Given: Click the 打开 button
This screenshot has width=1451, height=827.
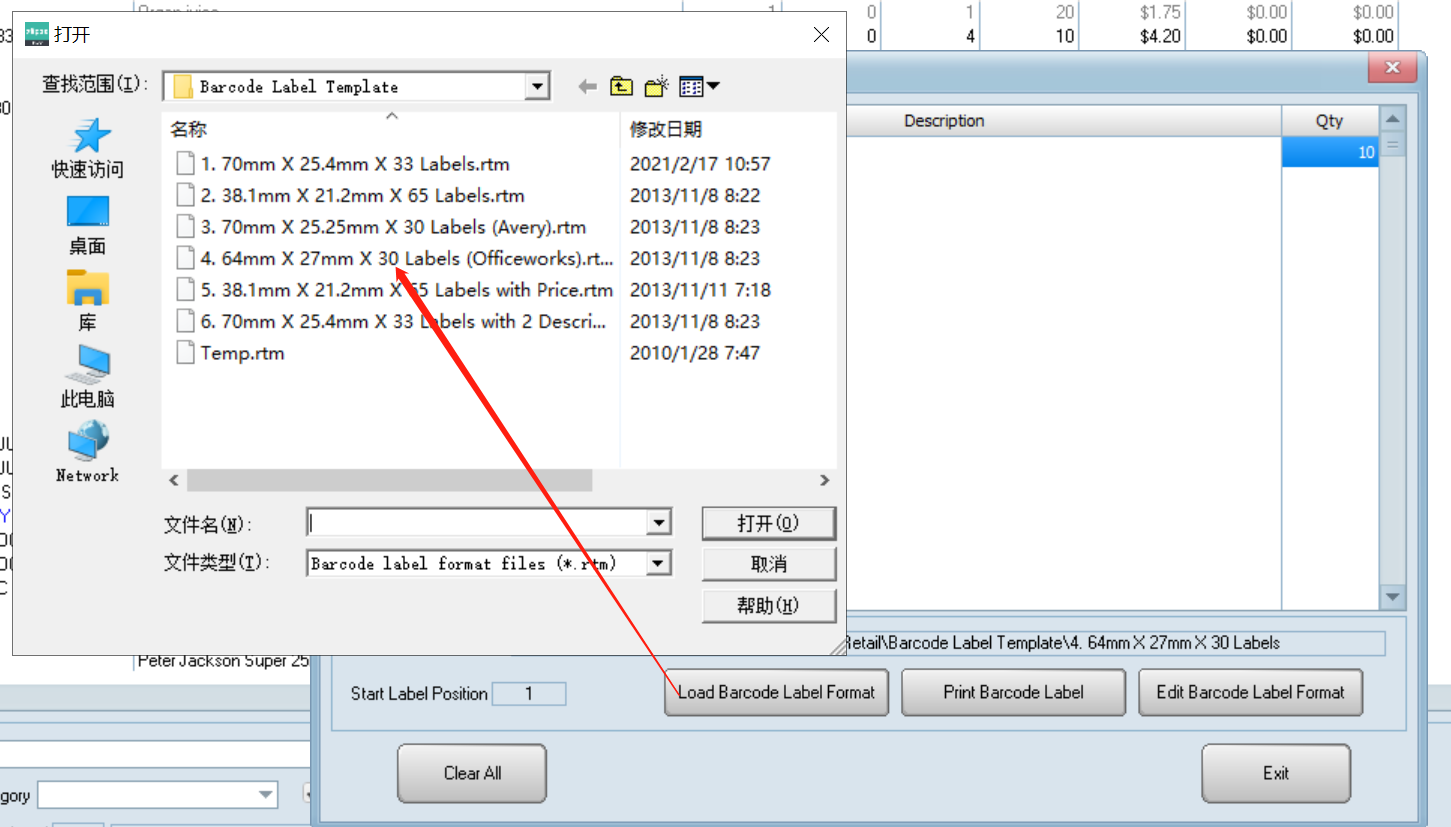Looking at the screenshot, I should tap(769, 522).
